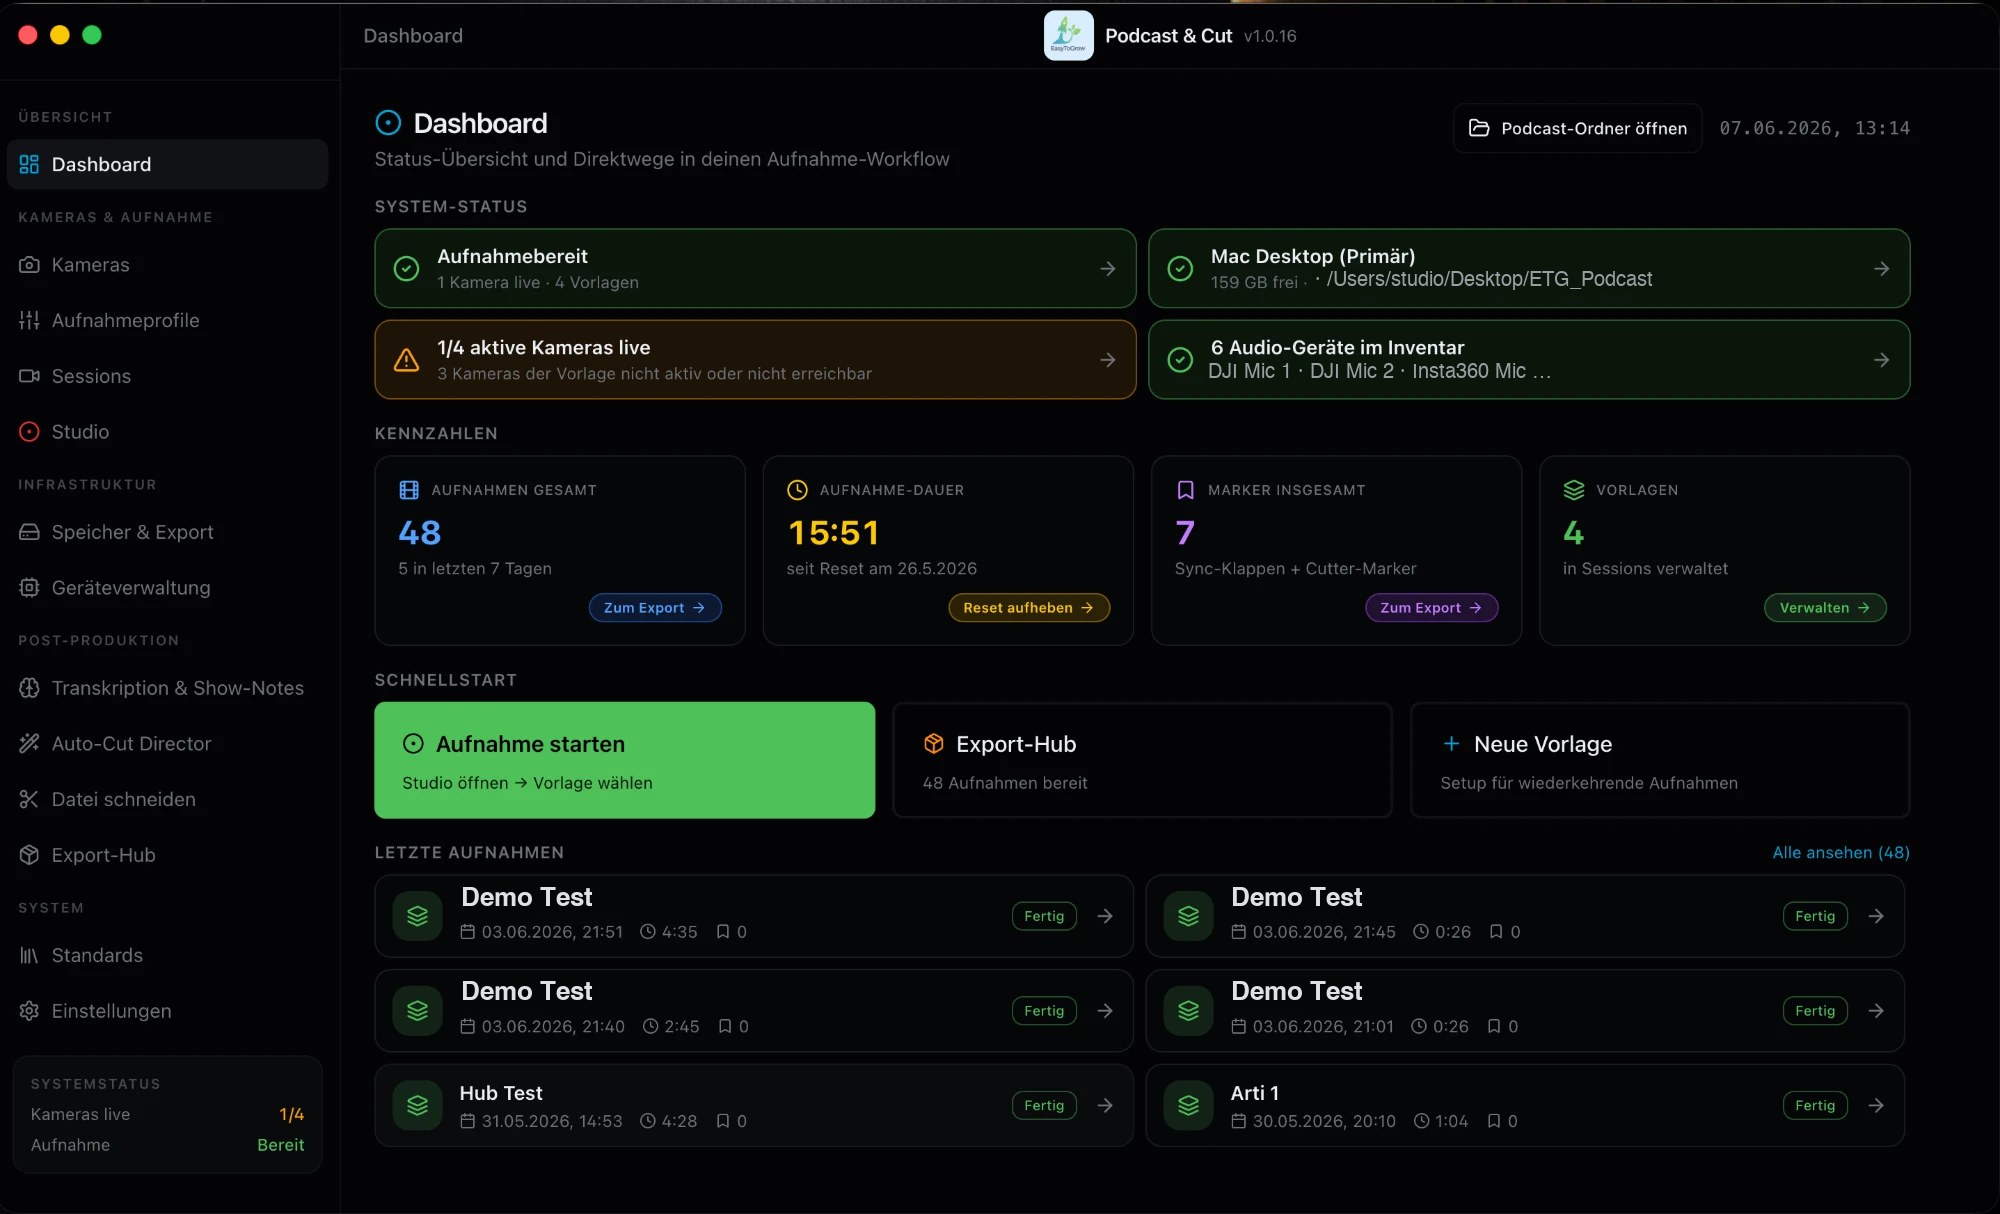Open the Demo Test 21:40 recording arrow
This screenshot has width=2000, height=1214.
pyautogui.click(x=1105, y=1011)
